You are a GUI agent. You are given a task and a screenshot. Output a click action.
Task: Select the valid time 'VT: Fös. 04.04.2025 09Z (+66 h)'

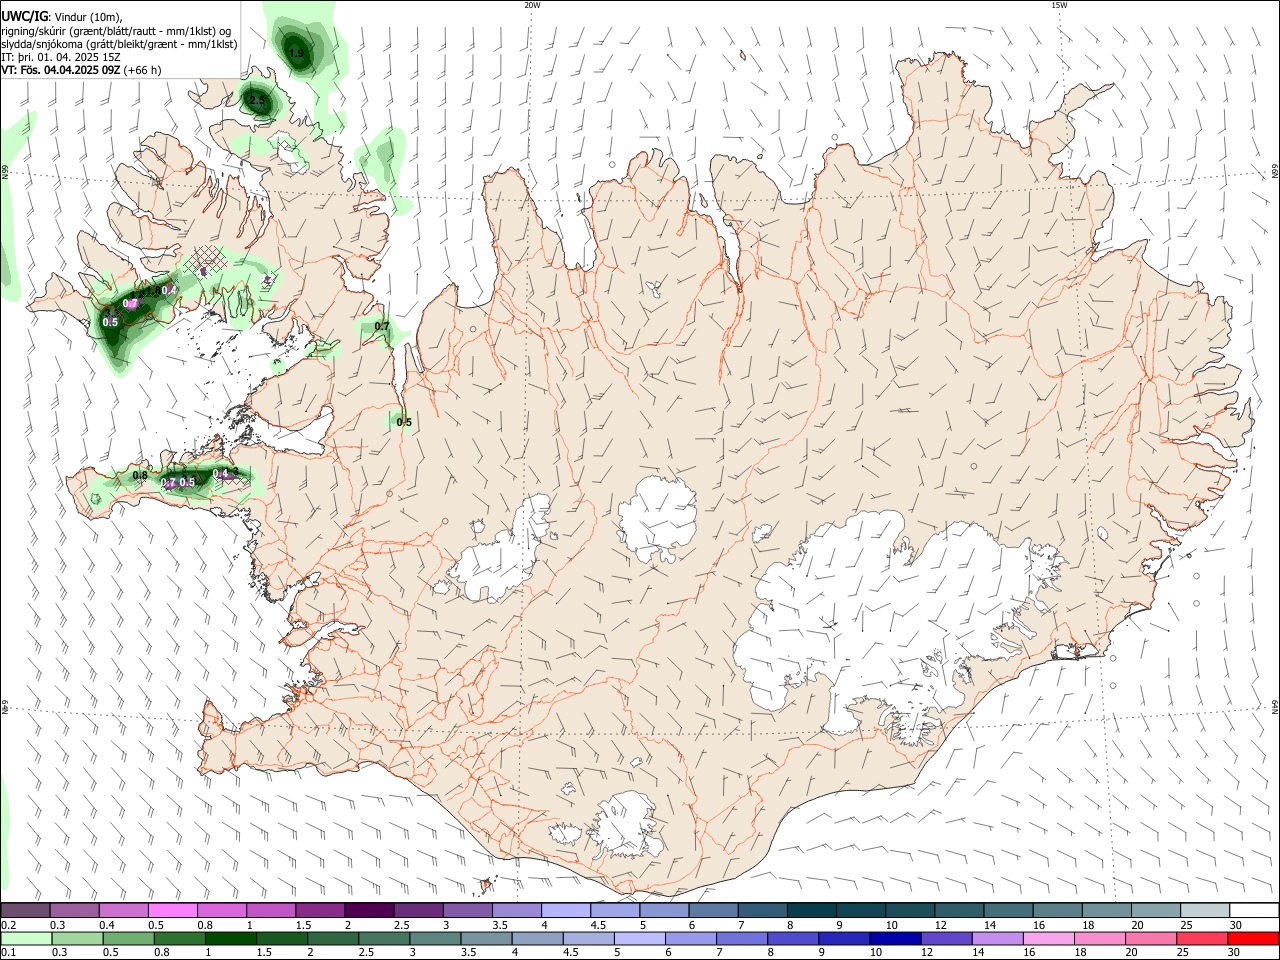(x=81, y=70)
